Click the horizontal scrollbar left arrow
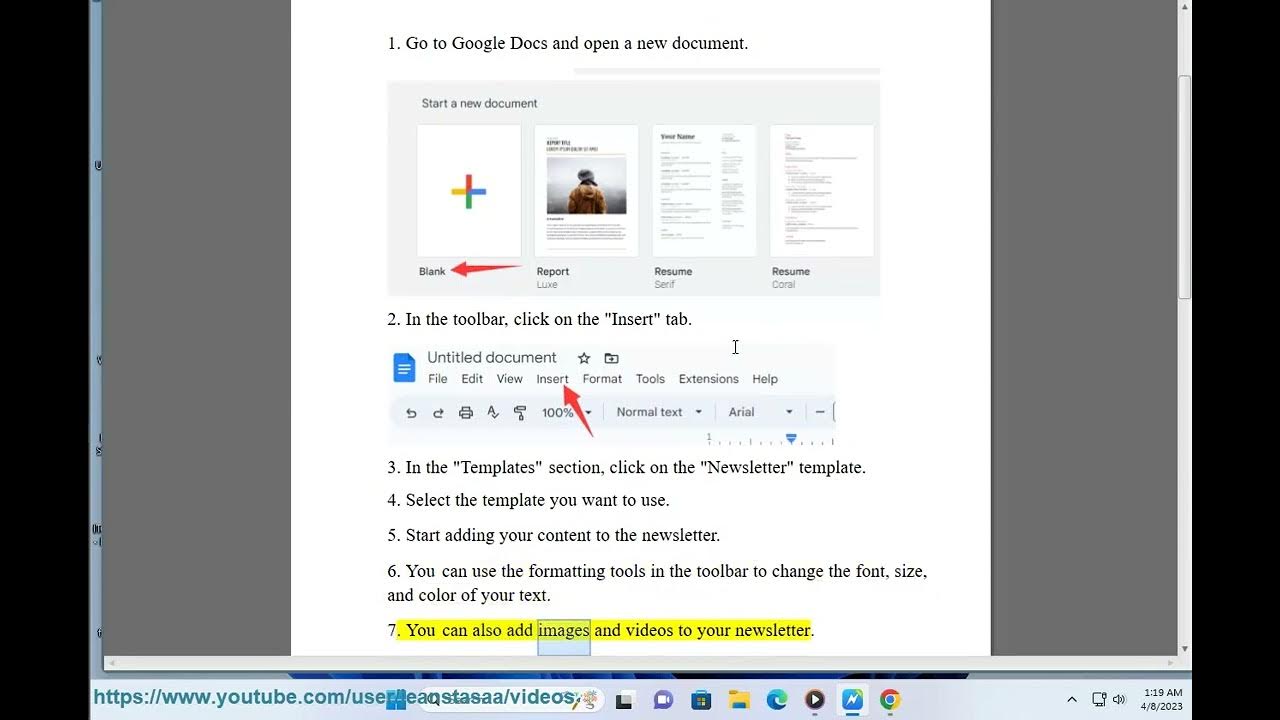The image size is (1280, 720). pyautogui.click(x=111, y=662)
